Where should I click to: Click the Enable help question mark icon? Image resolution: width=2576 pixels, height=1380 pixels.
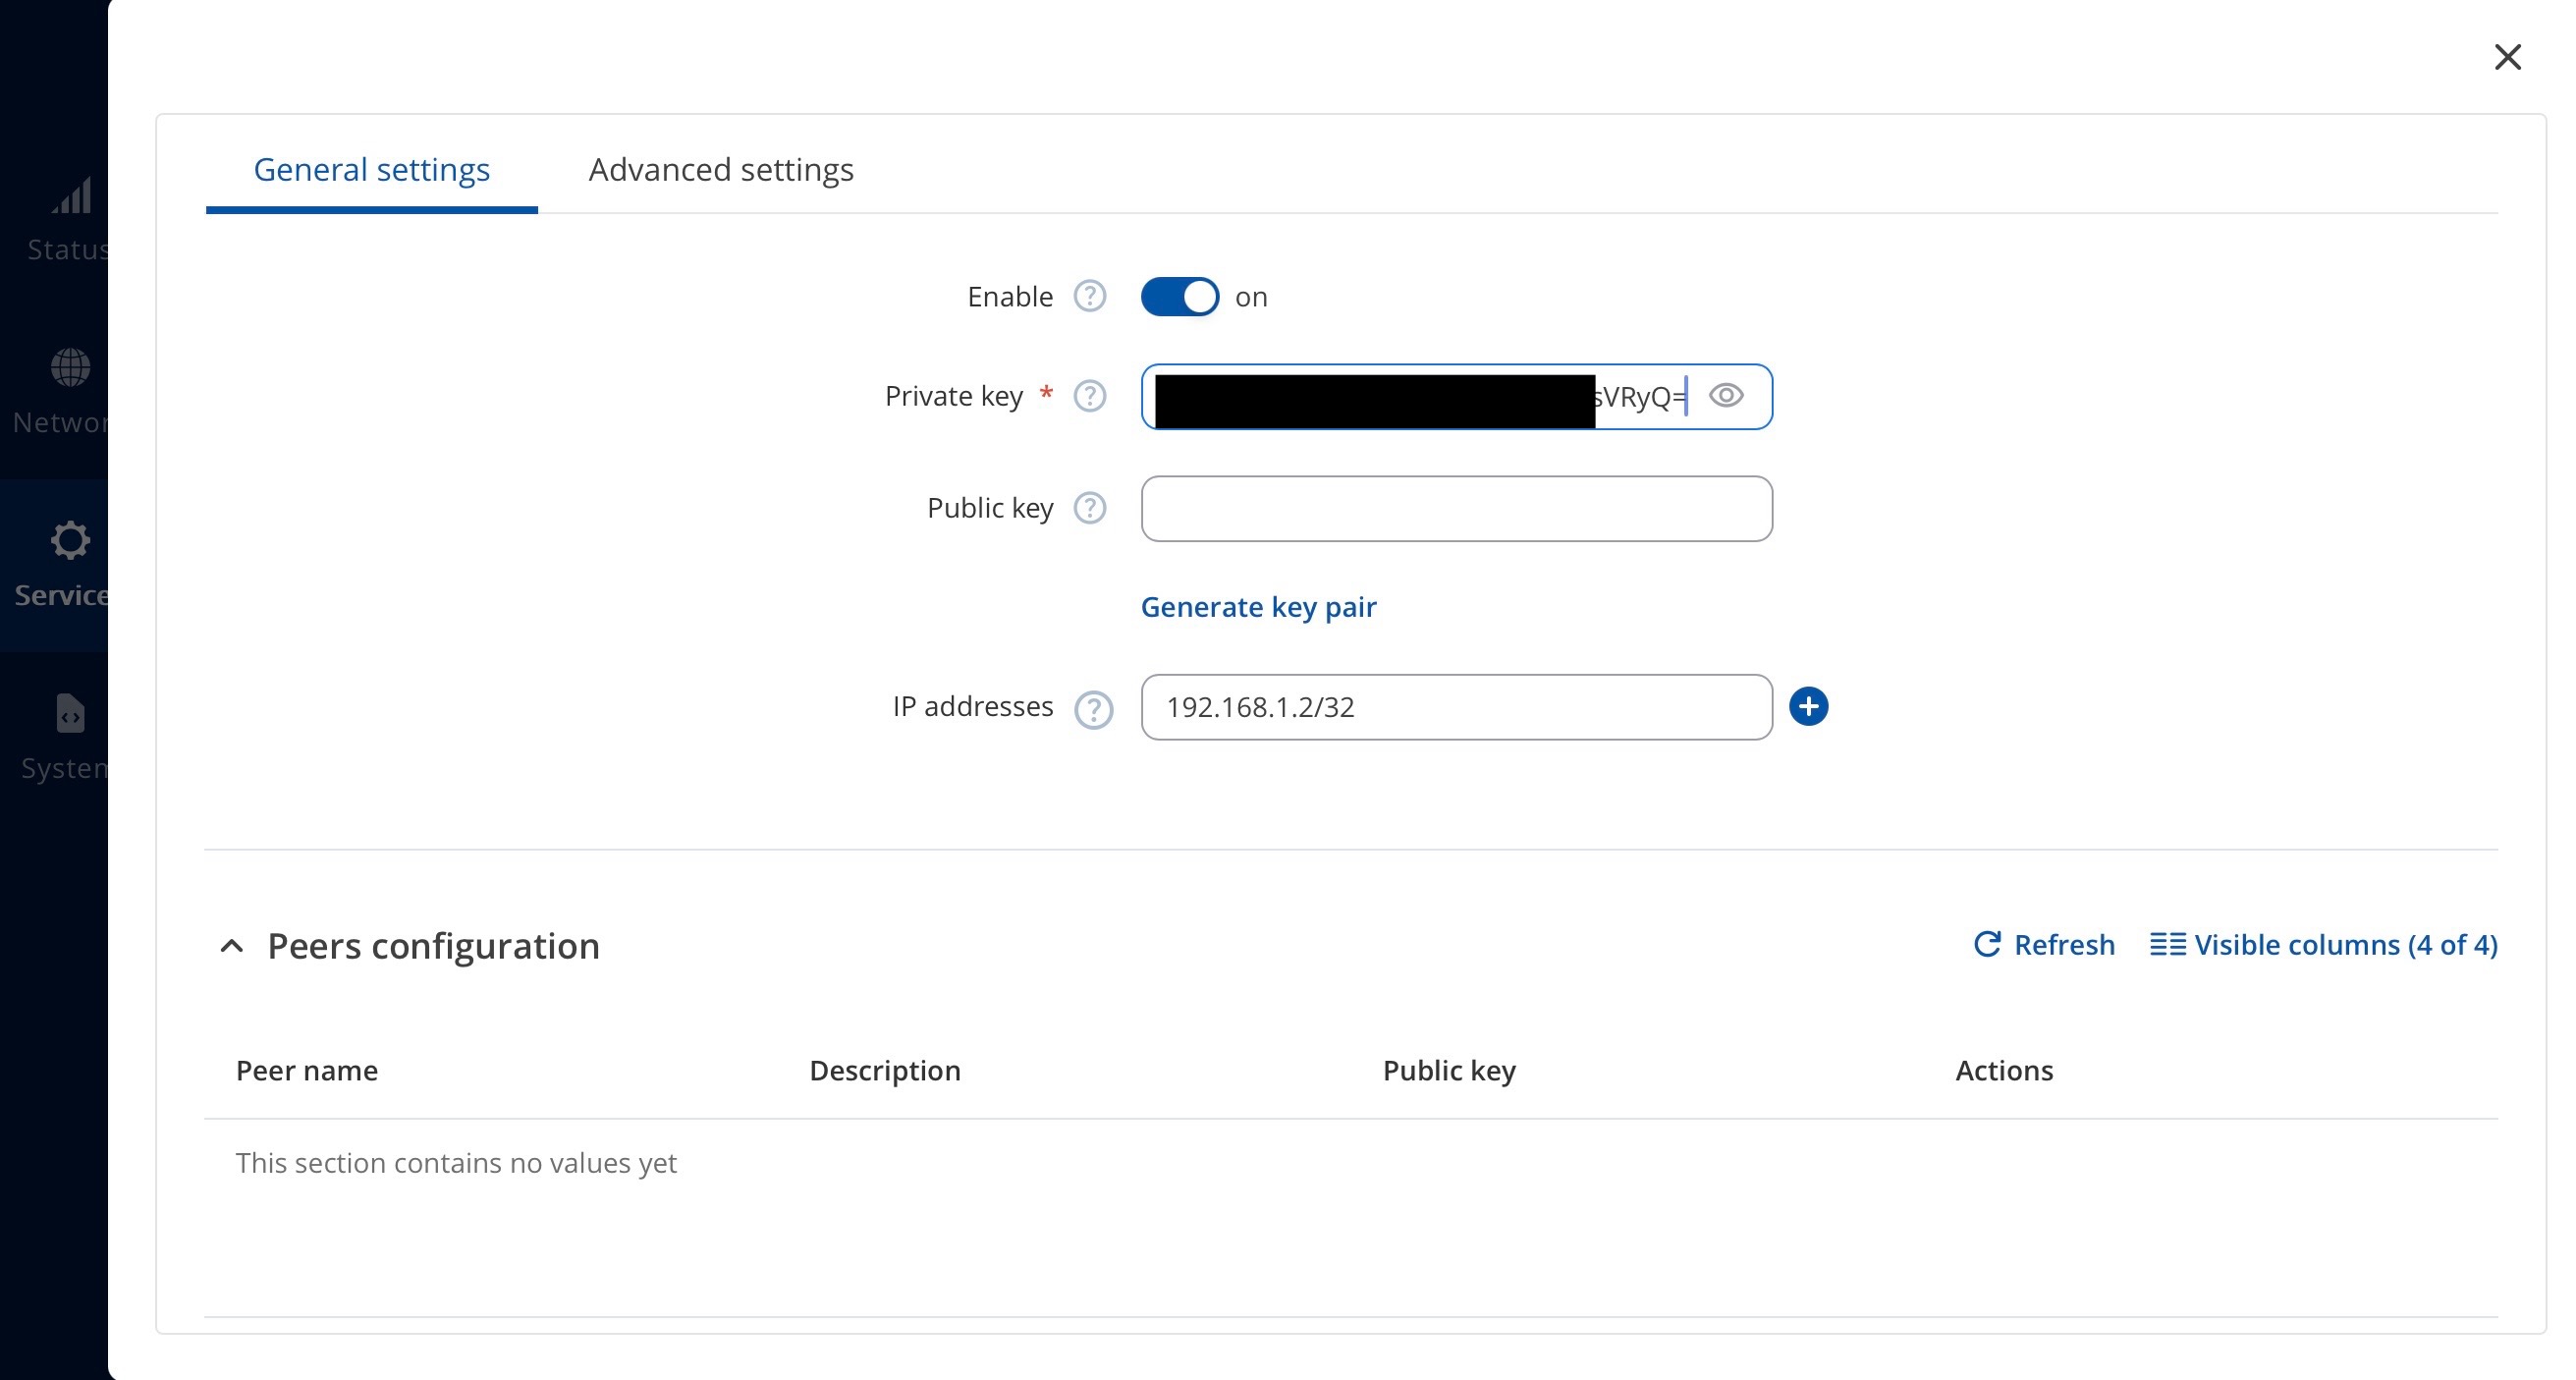[1089, 296]
